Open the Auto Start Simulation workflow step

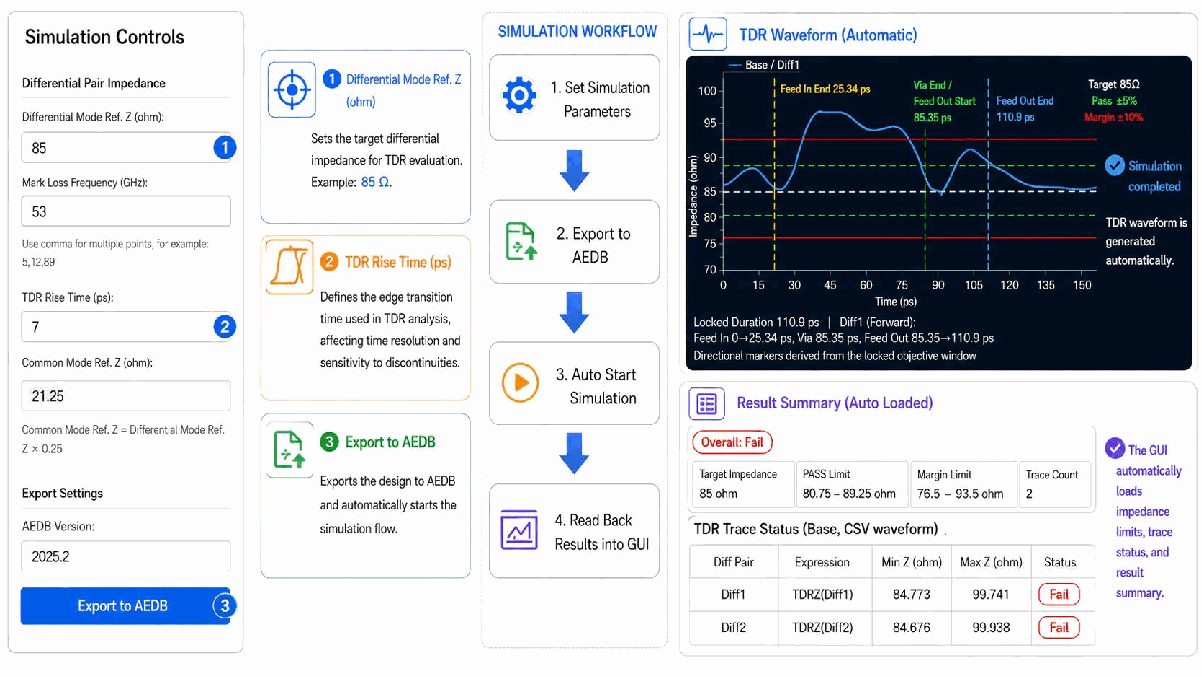(574, 384)
